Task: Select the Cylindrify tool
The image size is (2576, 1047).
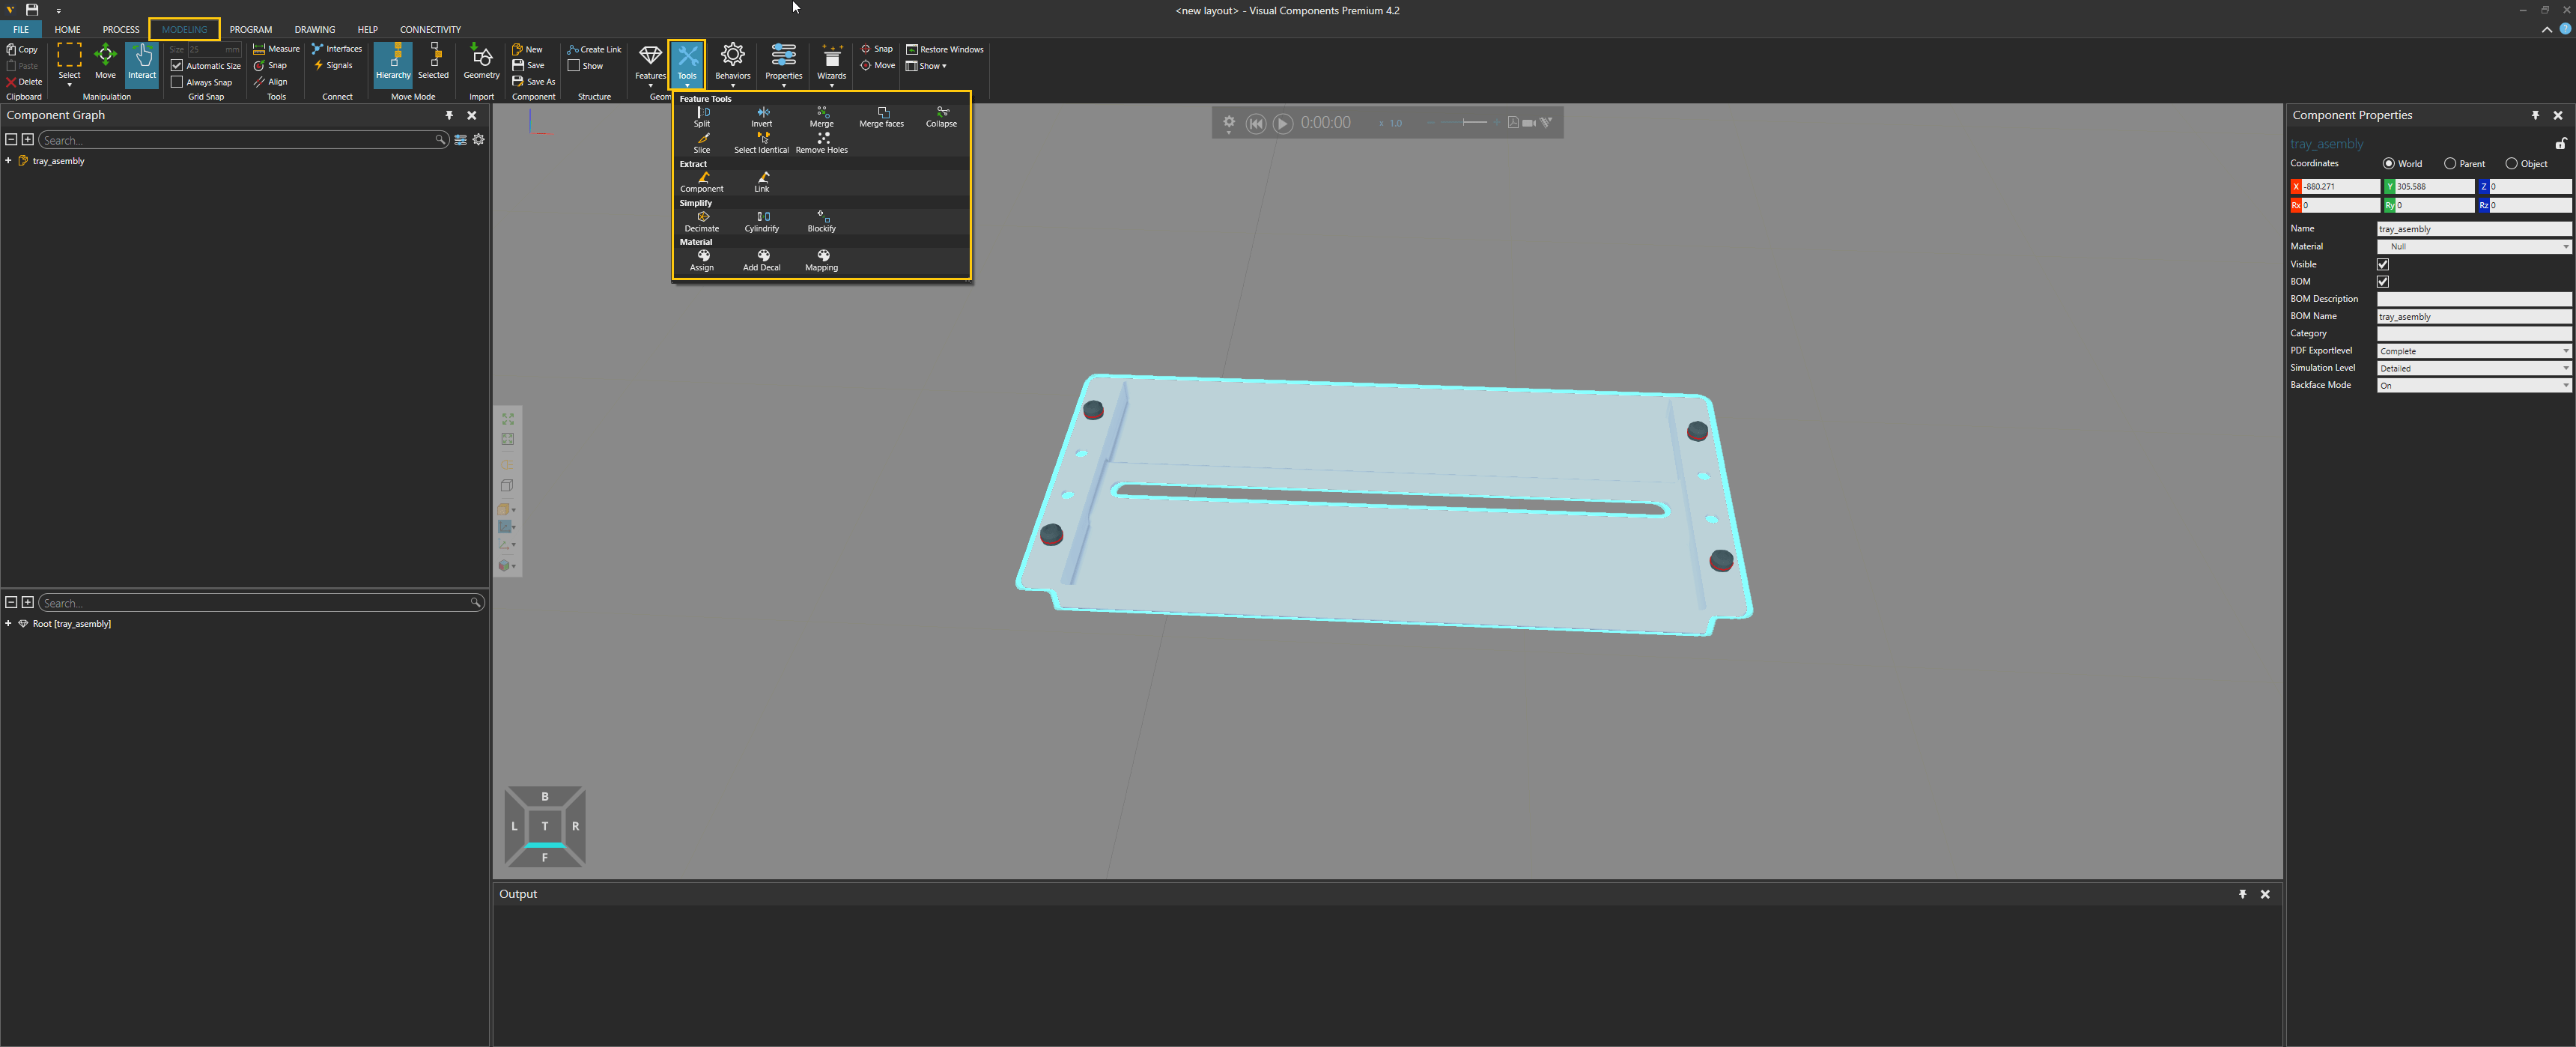Action: (x=762, y=221)
